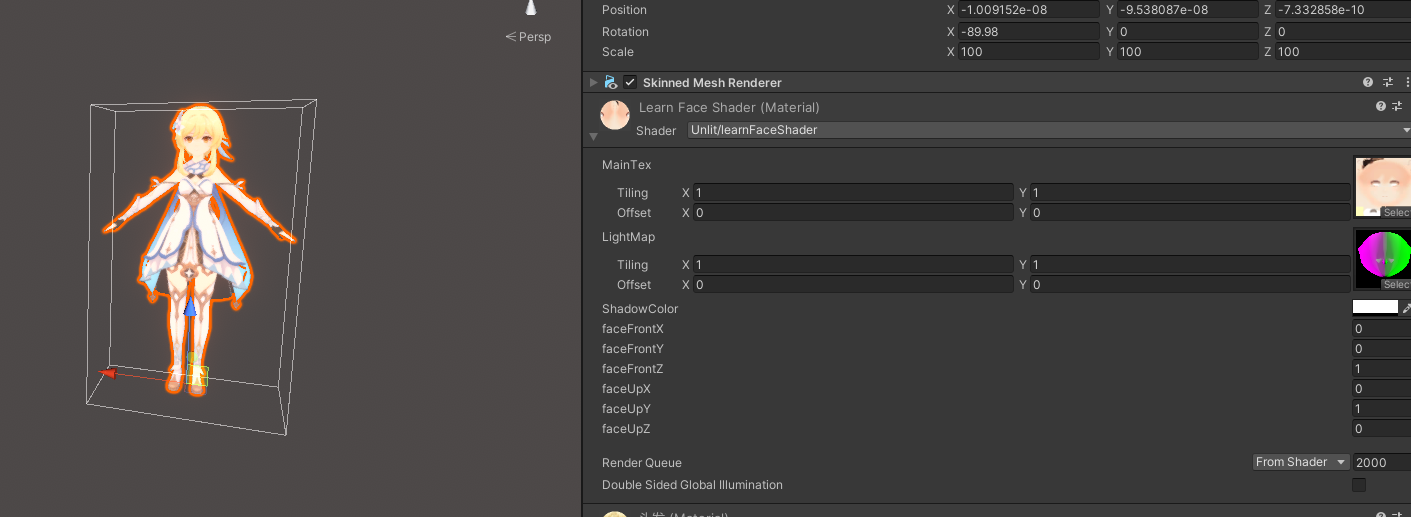The width and height of the screenshot is (1411, 517).
Task: Click the Scale Y field
Action: click(x=1188, y=51)
